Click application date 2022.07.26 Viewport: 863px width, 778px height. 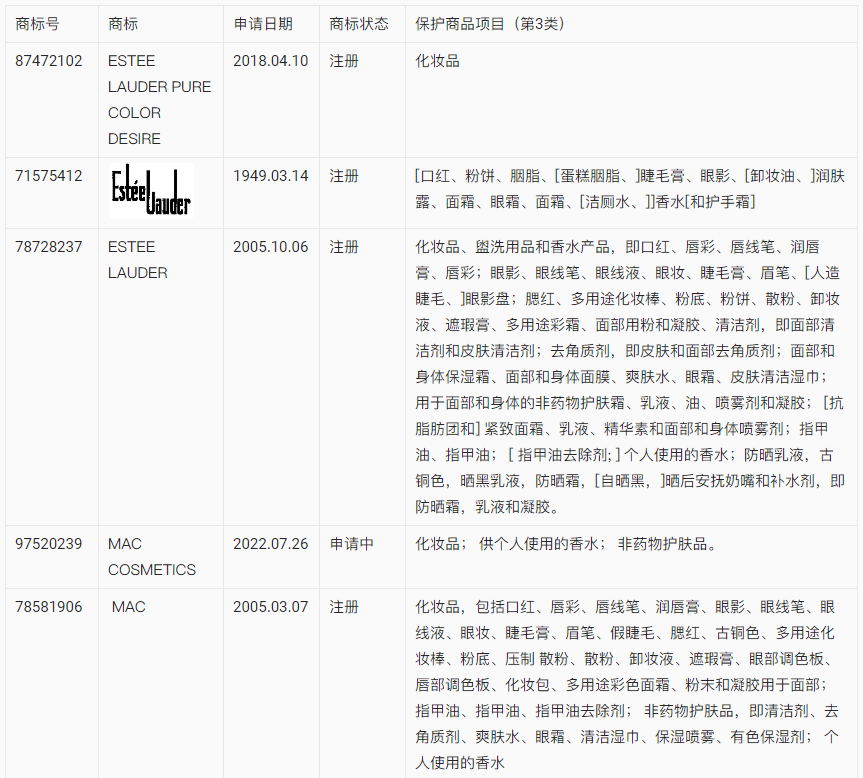point(270,544)
